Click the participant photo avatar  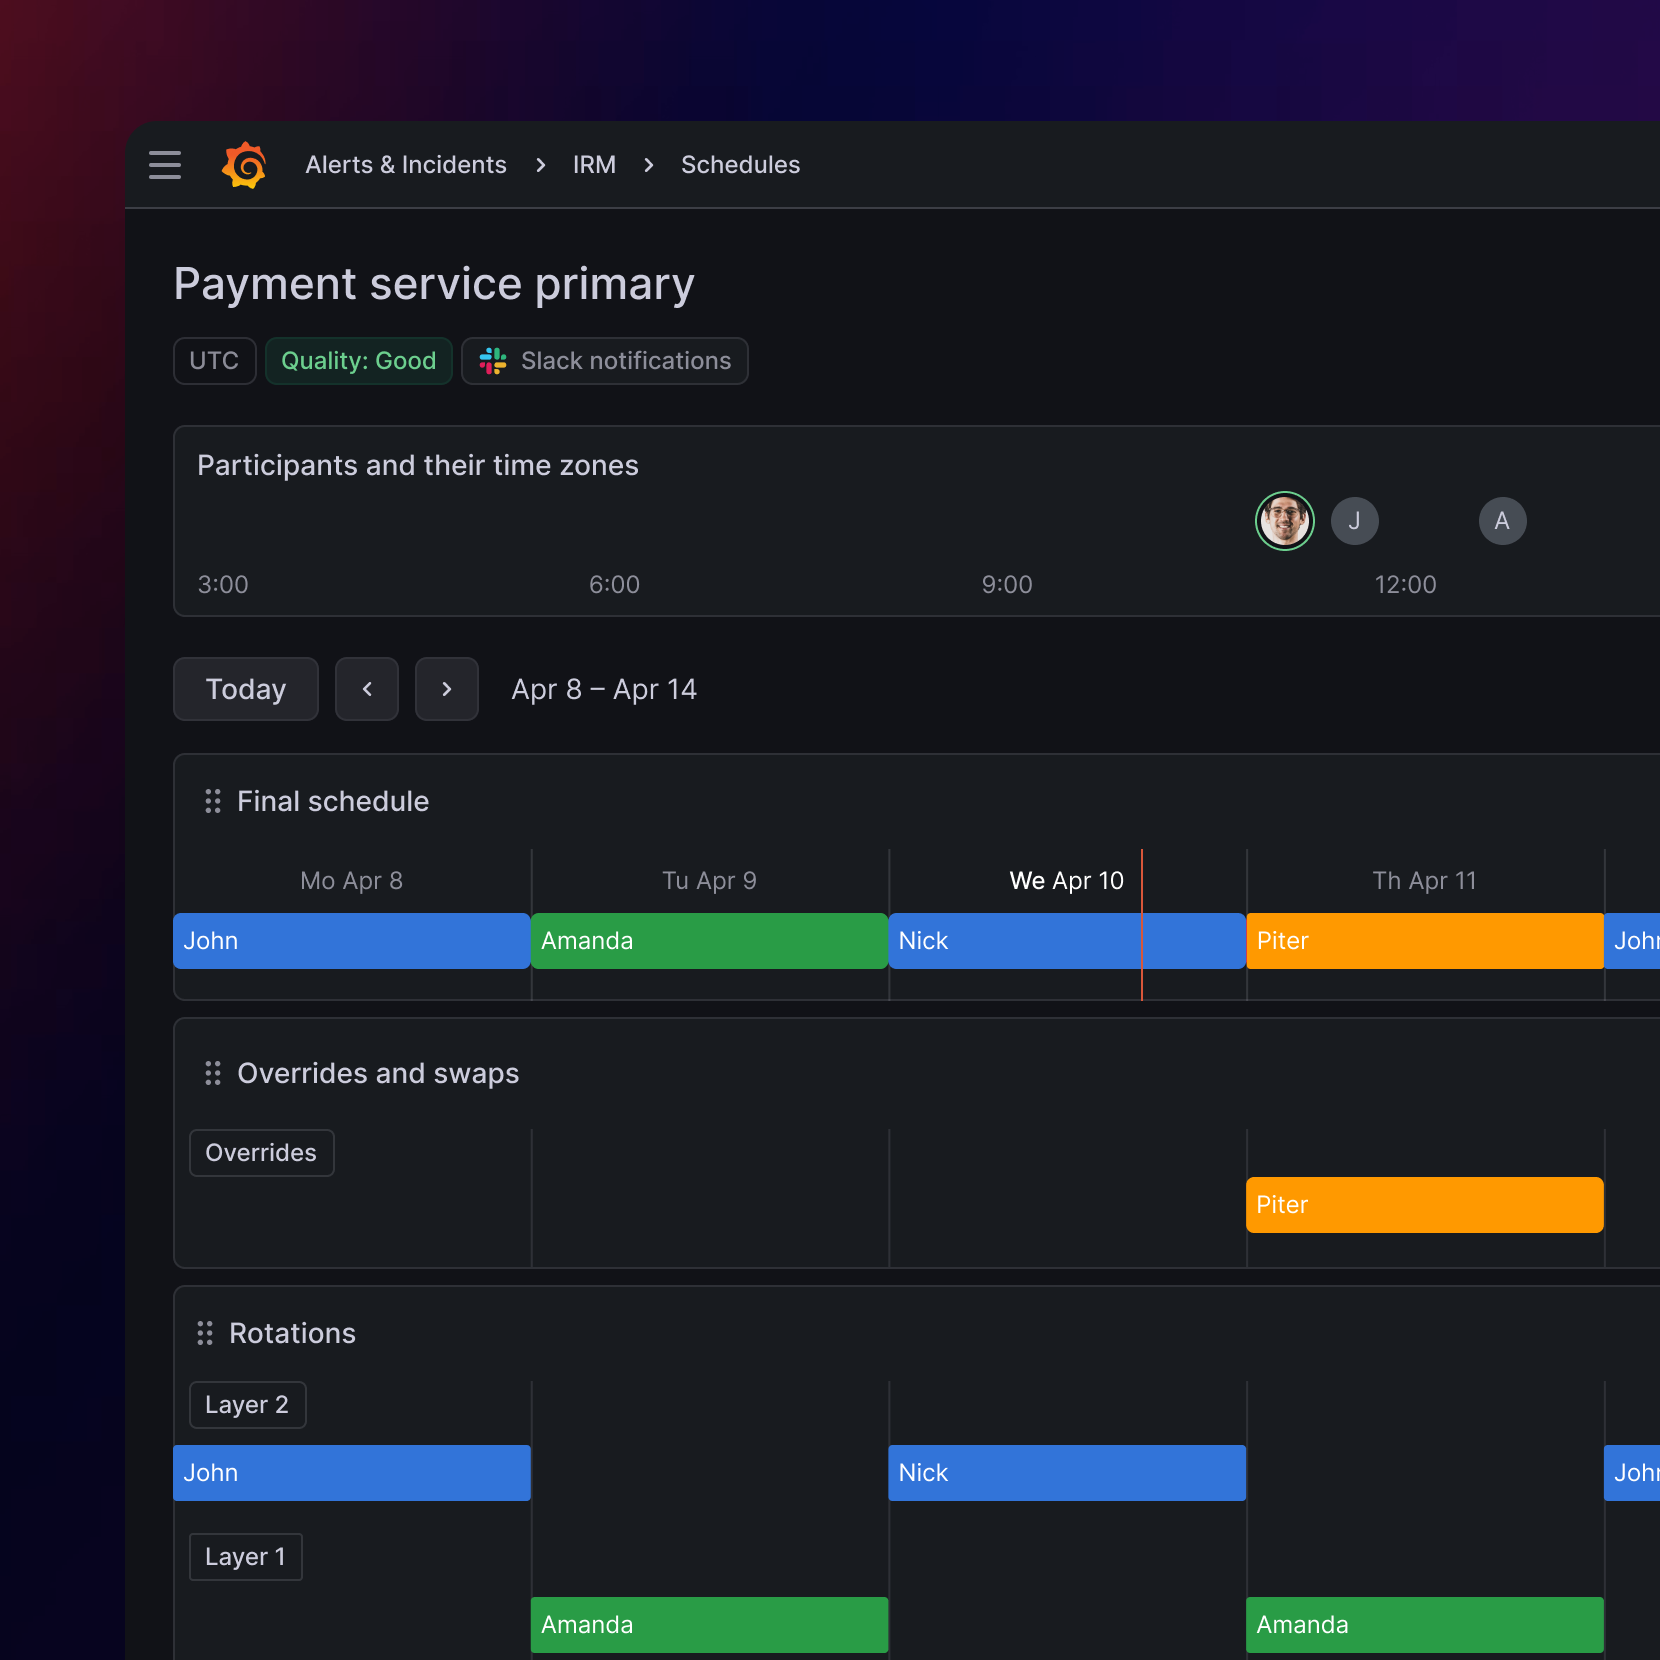coord(1285,521)
